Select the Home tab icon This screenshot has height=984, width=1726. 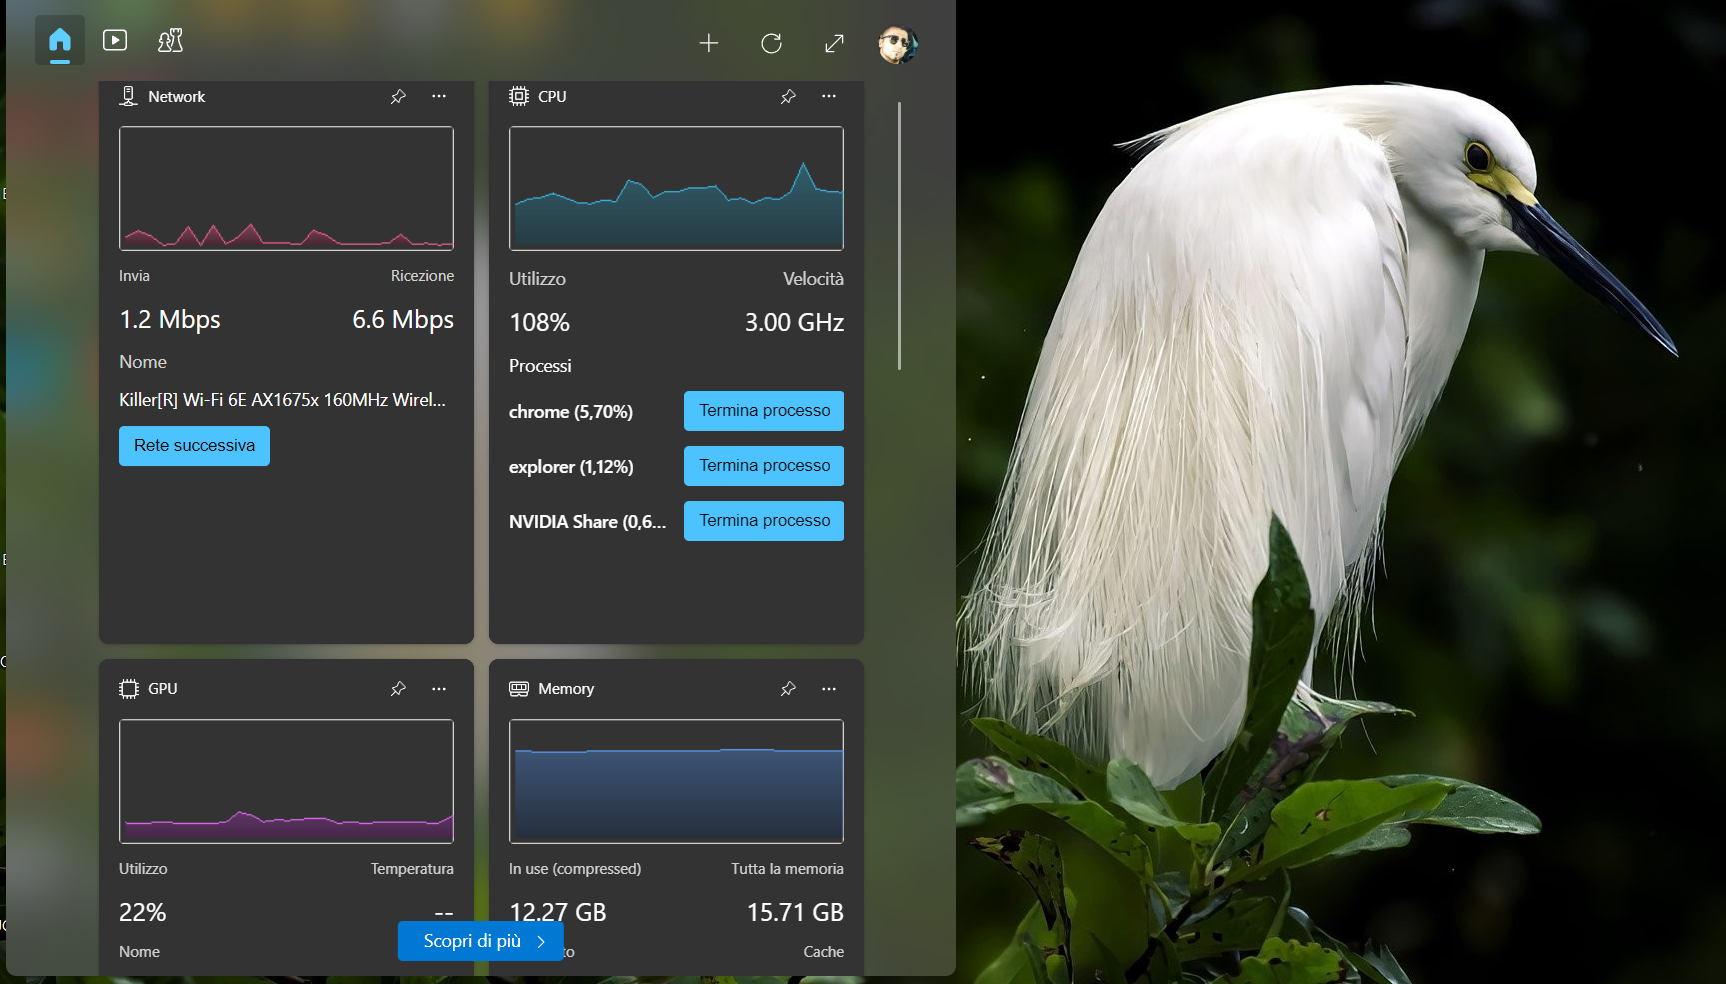pyautogui.click(x=59, y=40)
